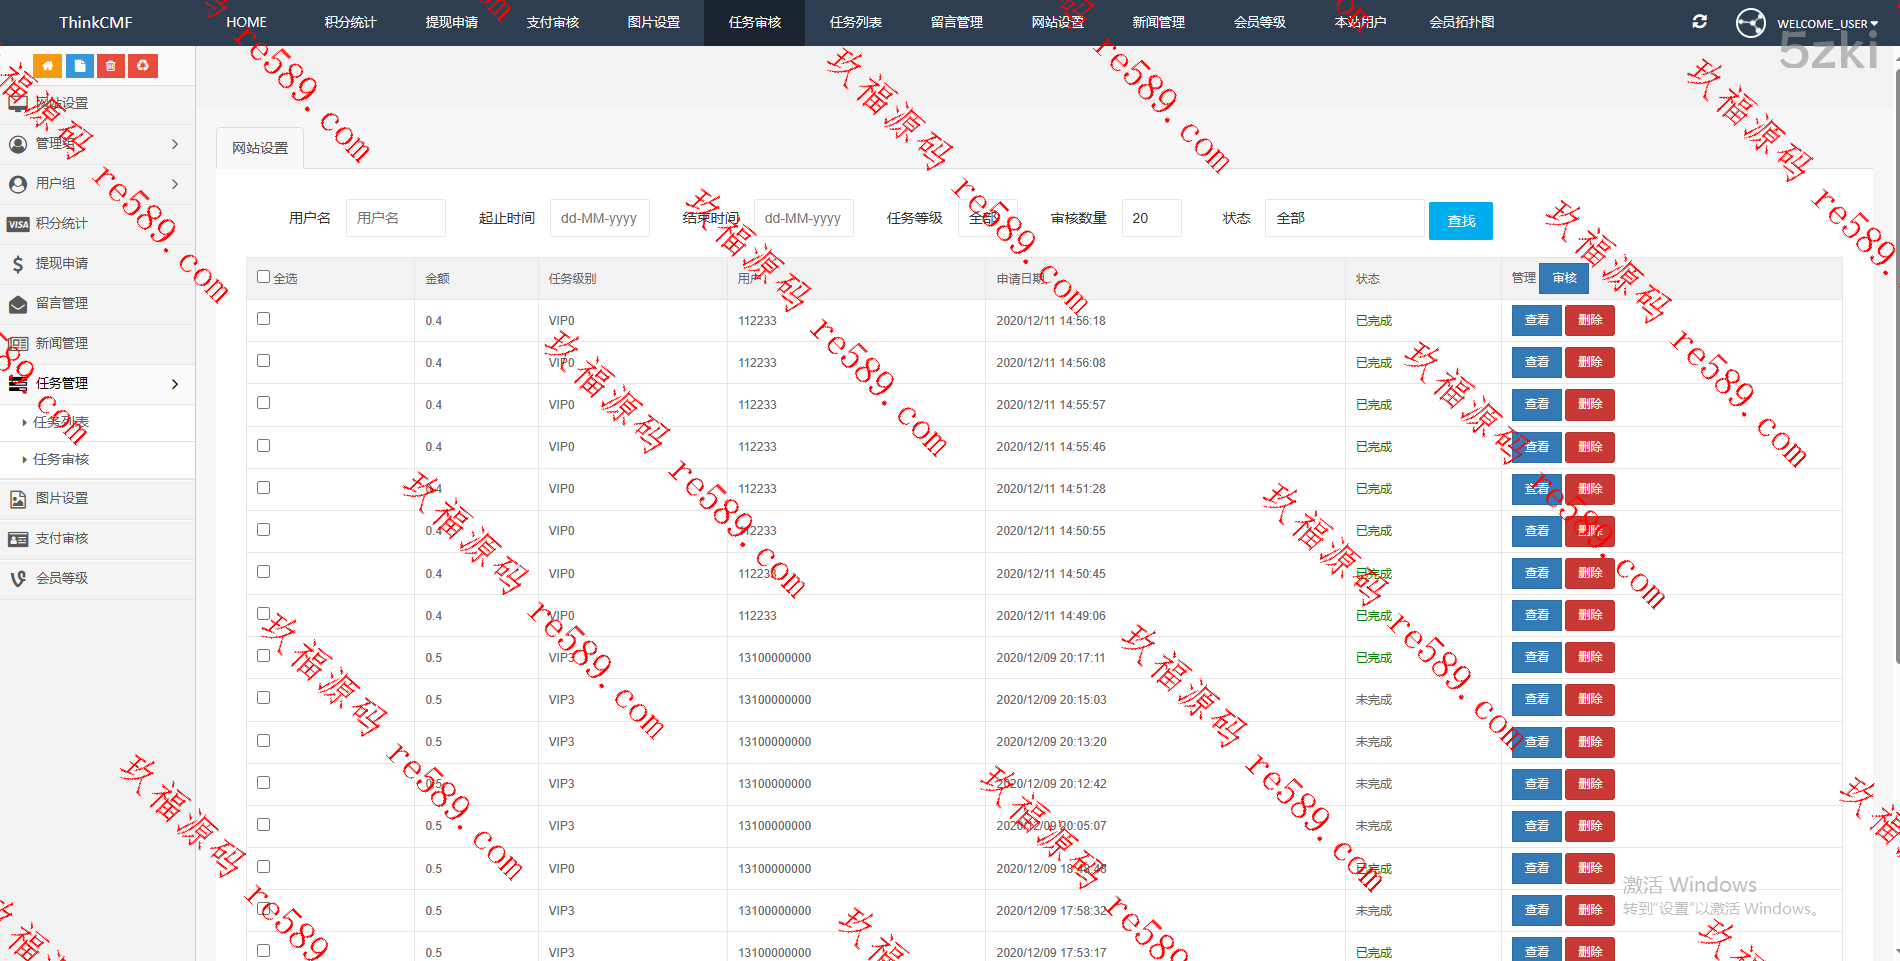
Task: Check the row dated 2020/12/09 20:15:03
Action: [x=264, y=698]
